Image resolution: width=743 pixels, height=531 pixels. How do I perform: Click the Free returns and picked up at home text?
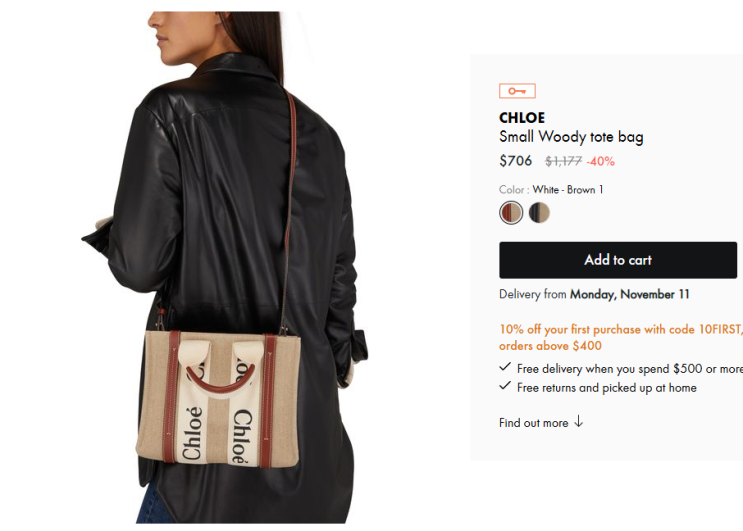(607, 388)
